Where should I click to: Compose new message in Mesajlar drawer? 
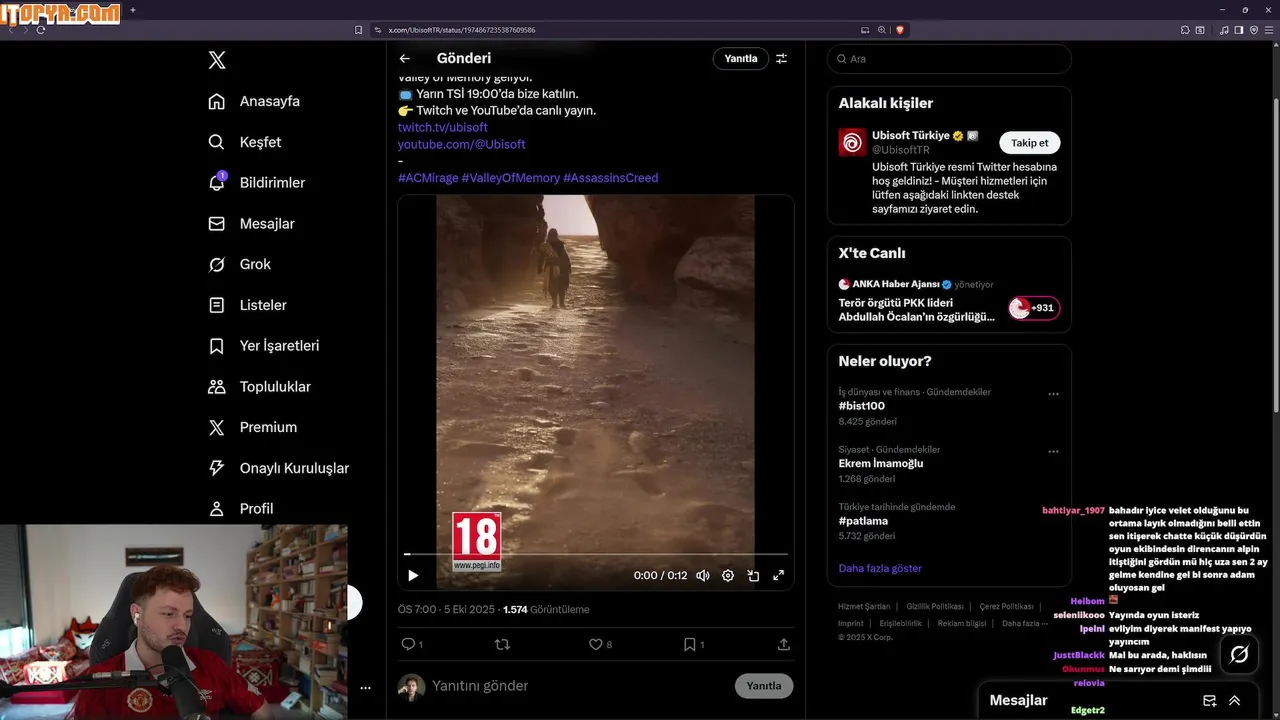pyautogui.click(x=1209, y=701)
